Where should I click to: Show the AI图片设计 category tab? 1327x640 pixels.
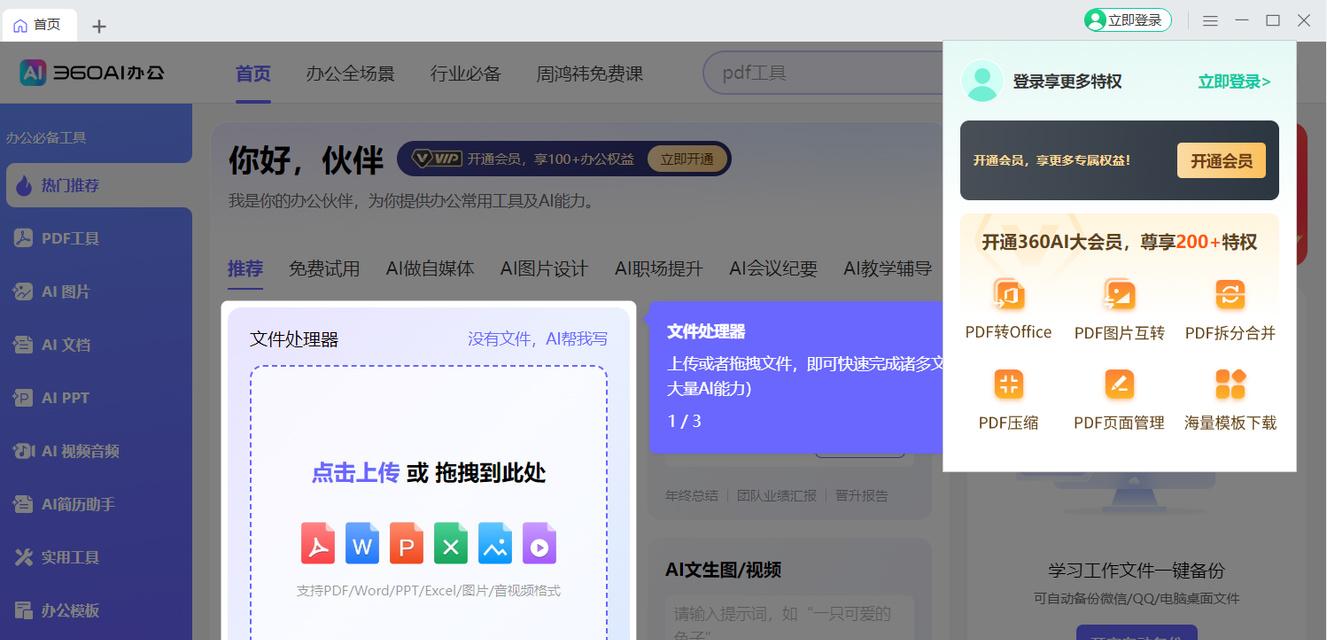pos(544,268)
